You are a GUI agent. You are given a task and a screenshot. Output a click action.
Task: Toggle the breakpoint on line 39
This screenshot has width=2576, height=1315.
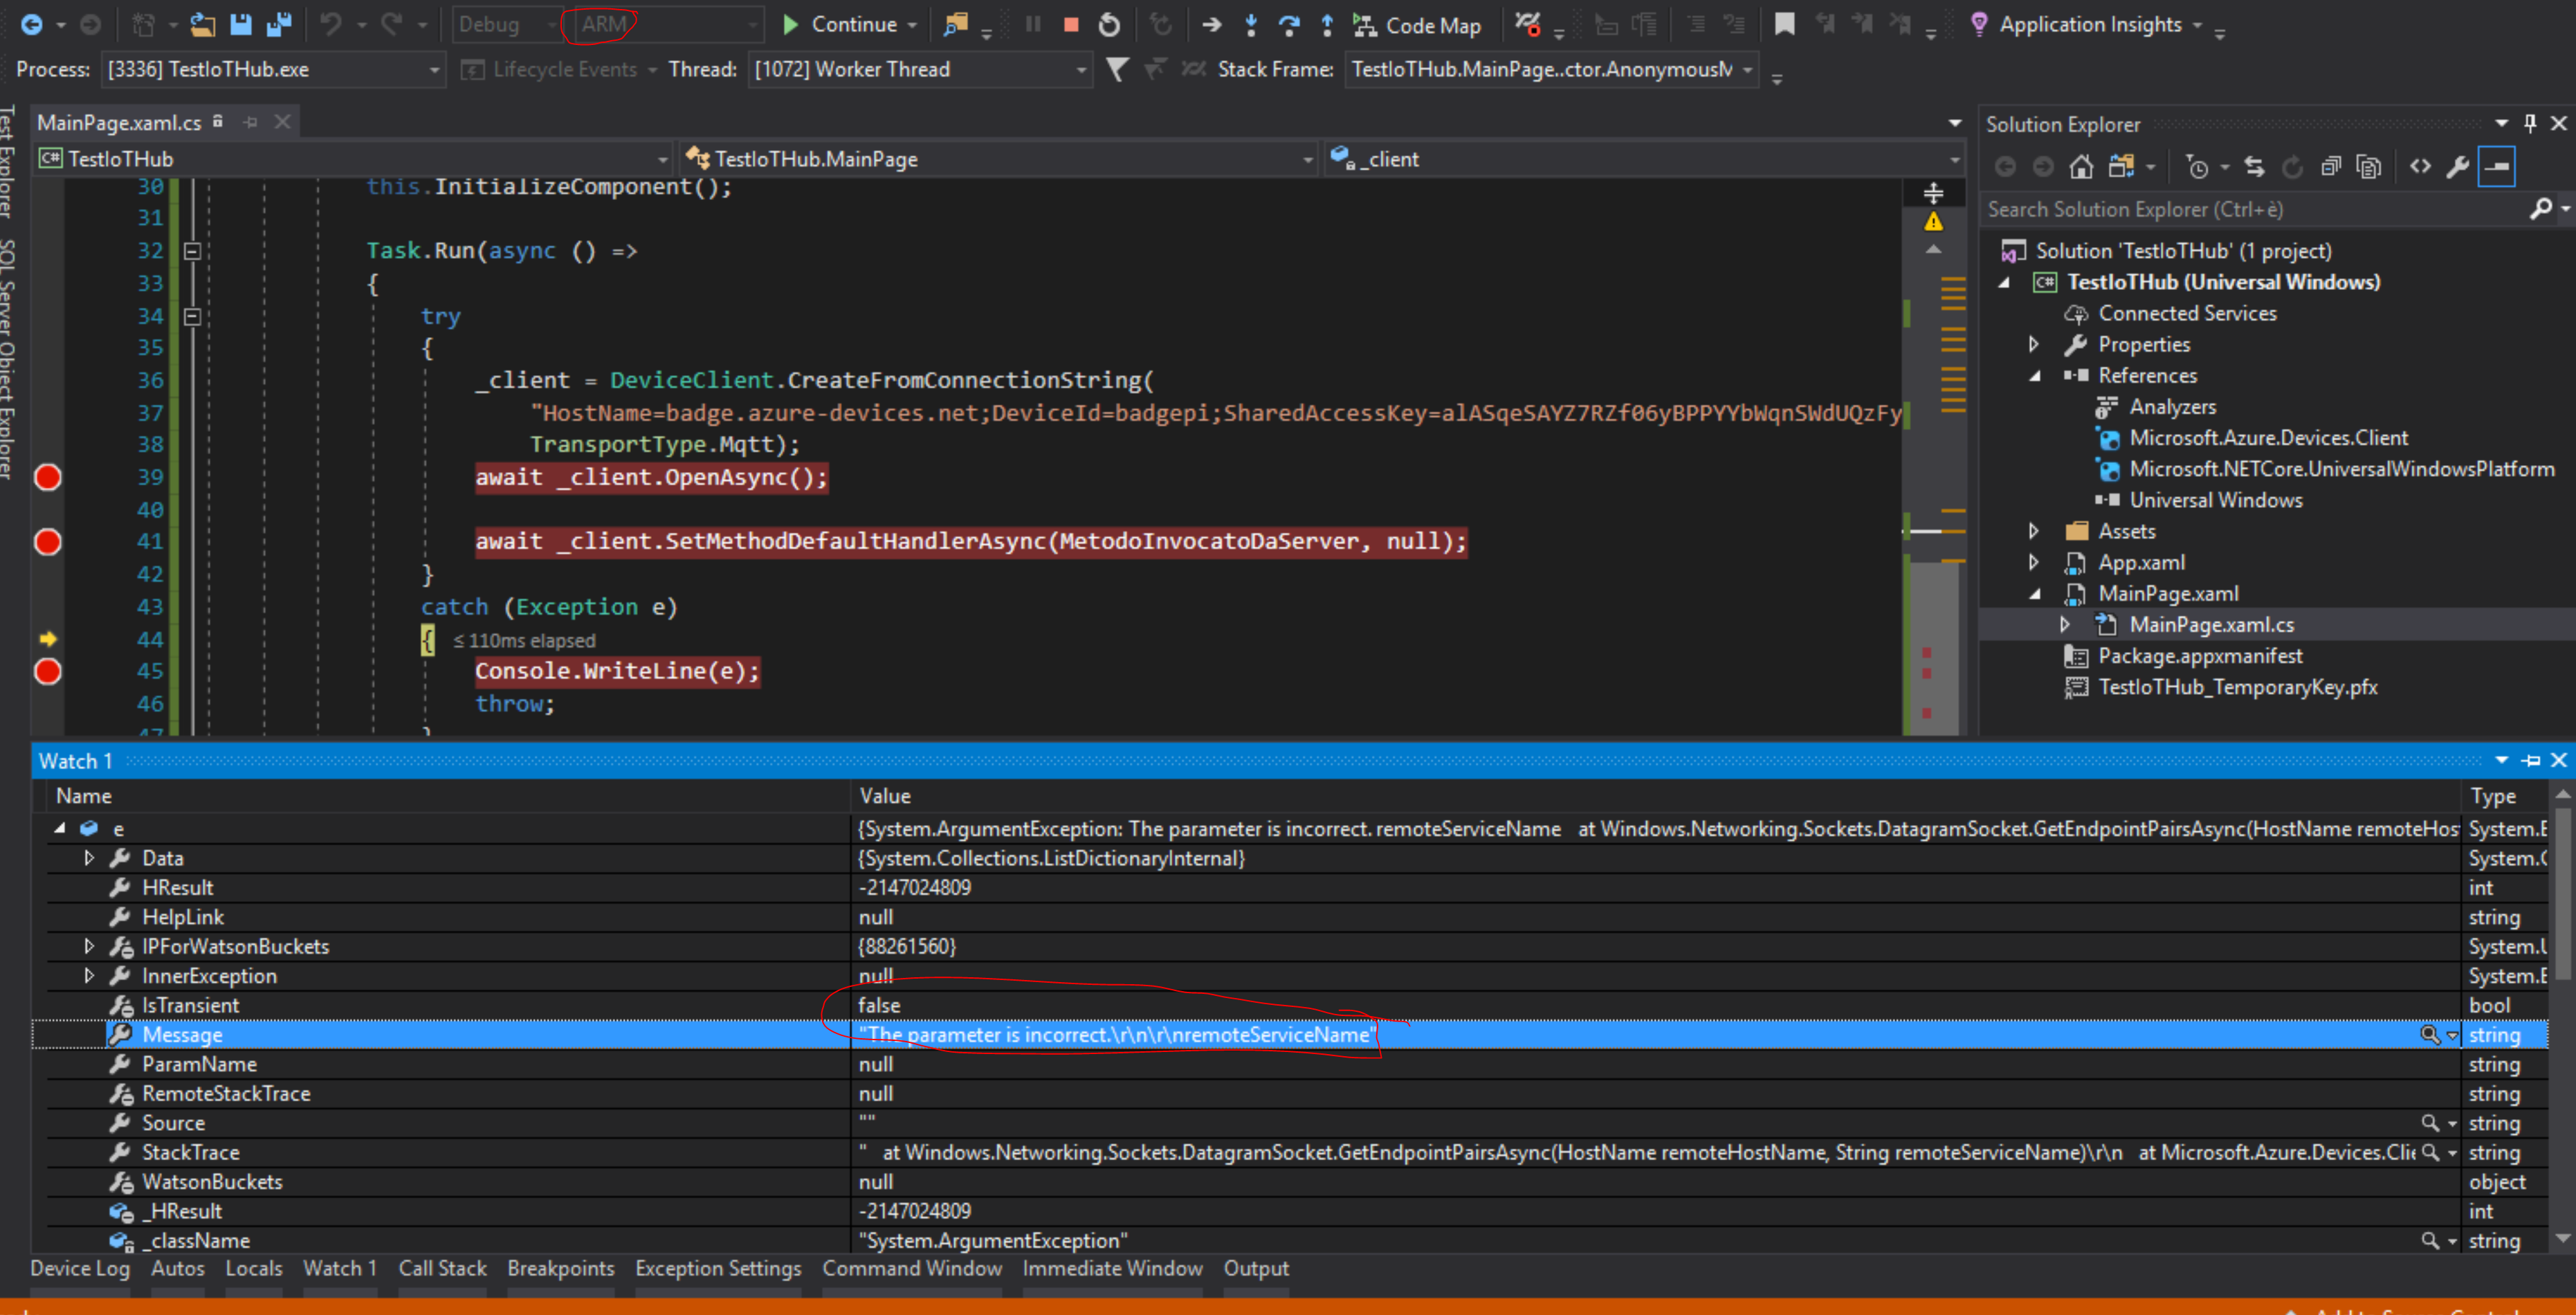click(x=47, y=477)
